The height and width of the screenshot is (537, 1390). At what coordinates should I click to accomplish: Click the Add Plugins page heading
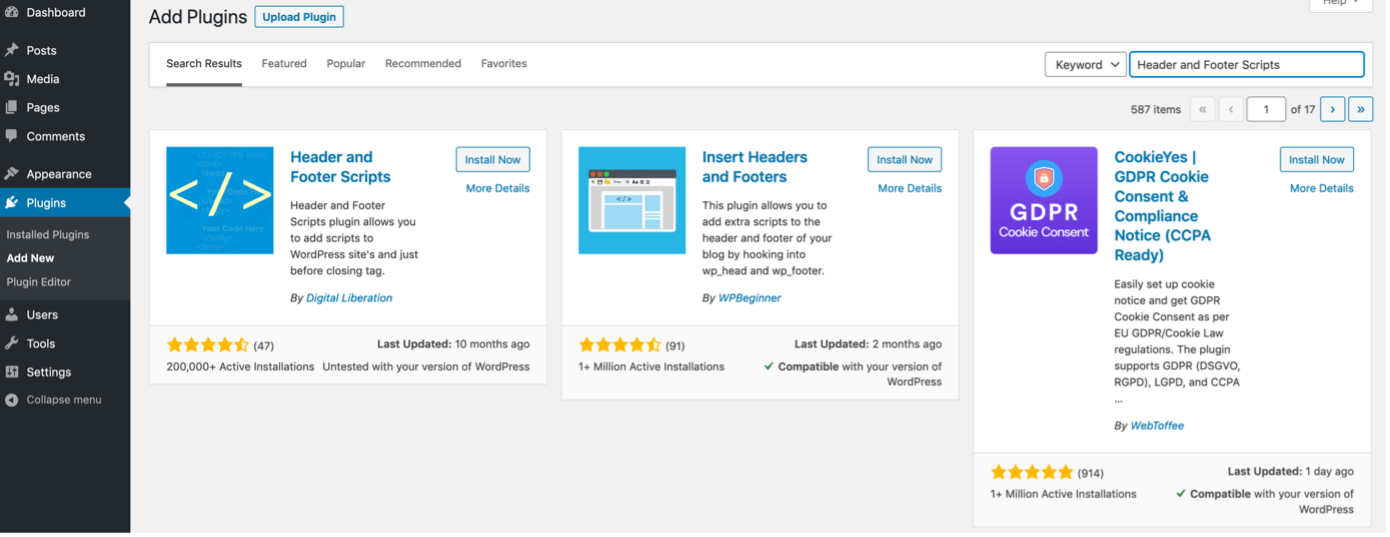point(198,17)
